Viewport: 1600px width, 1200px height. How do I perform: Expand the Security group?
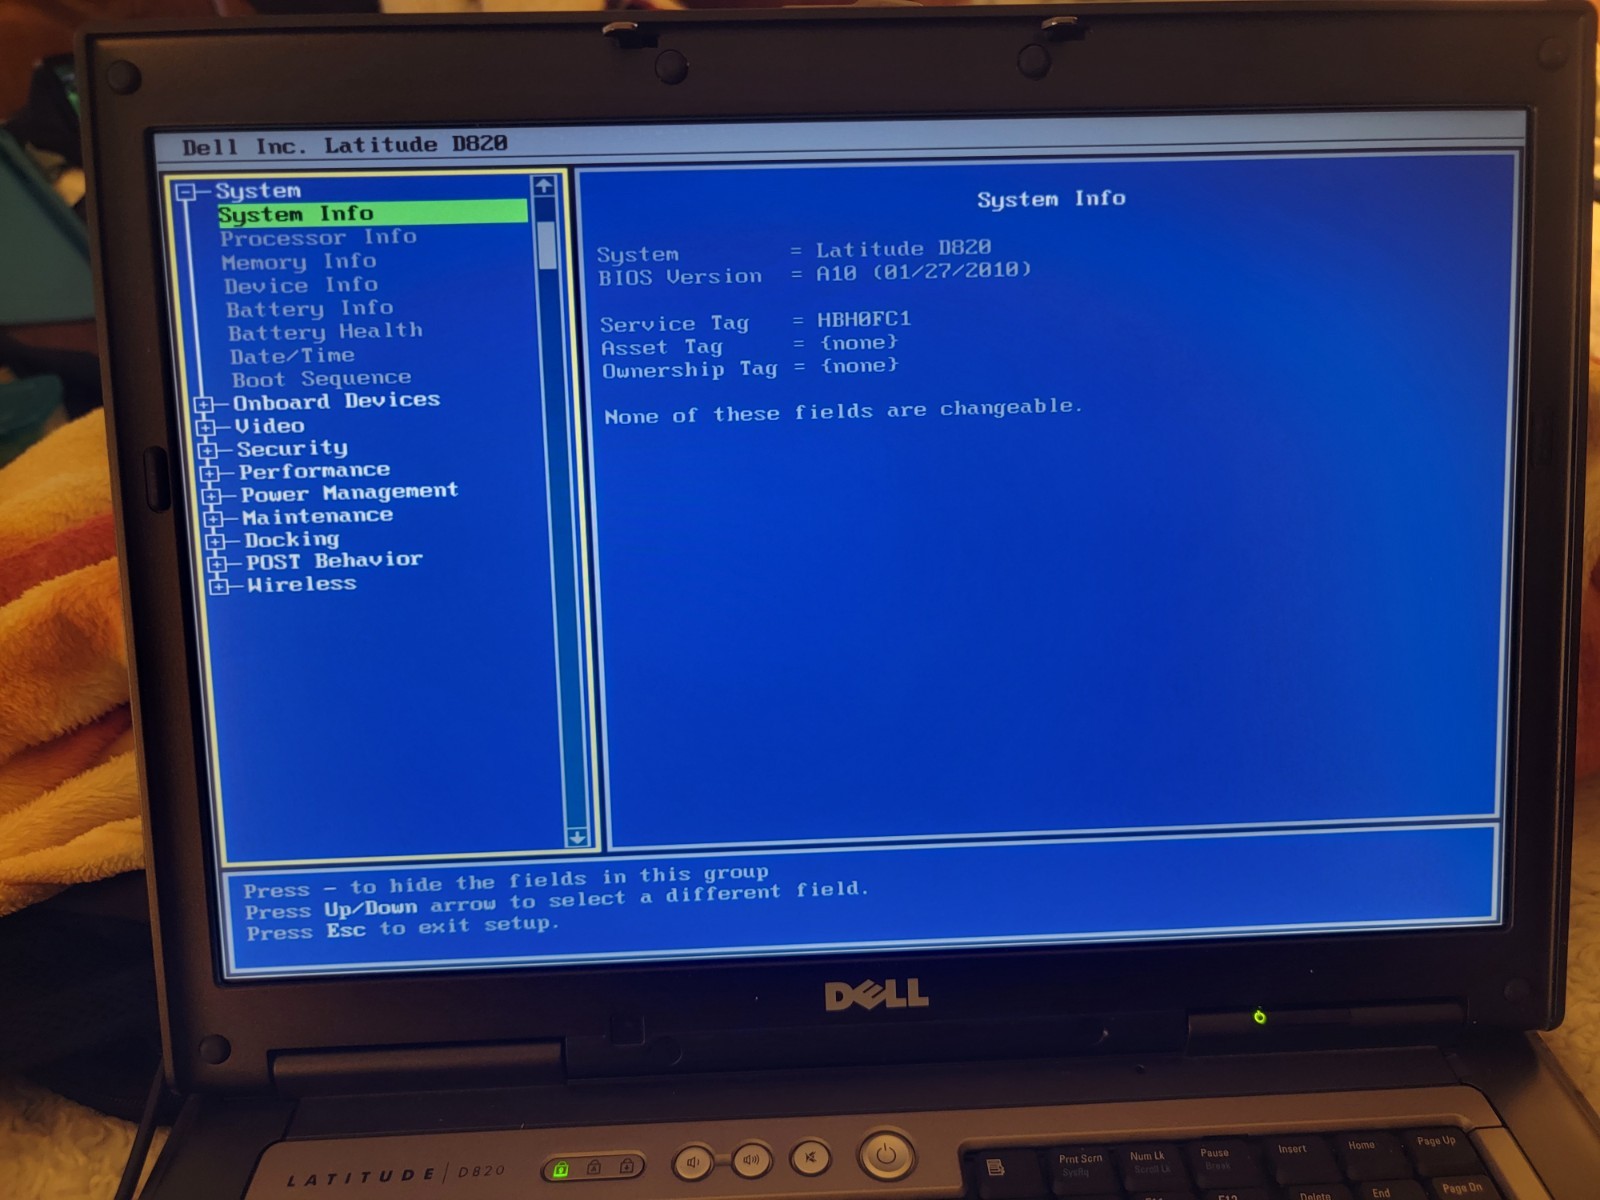coord(208,451)
